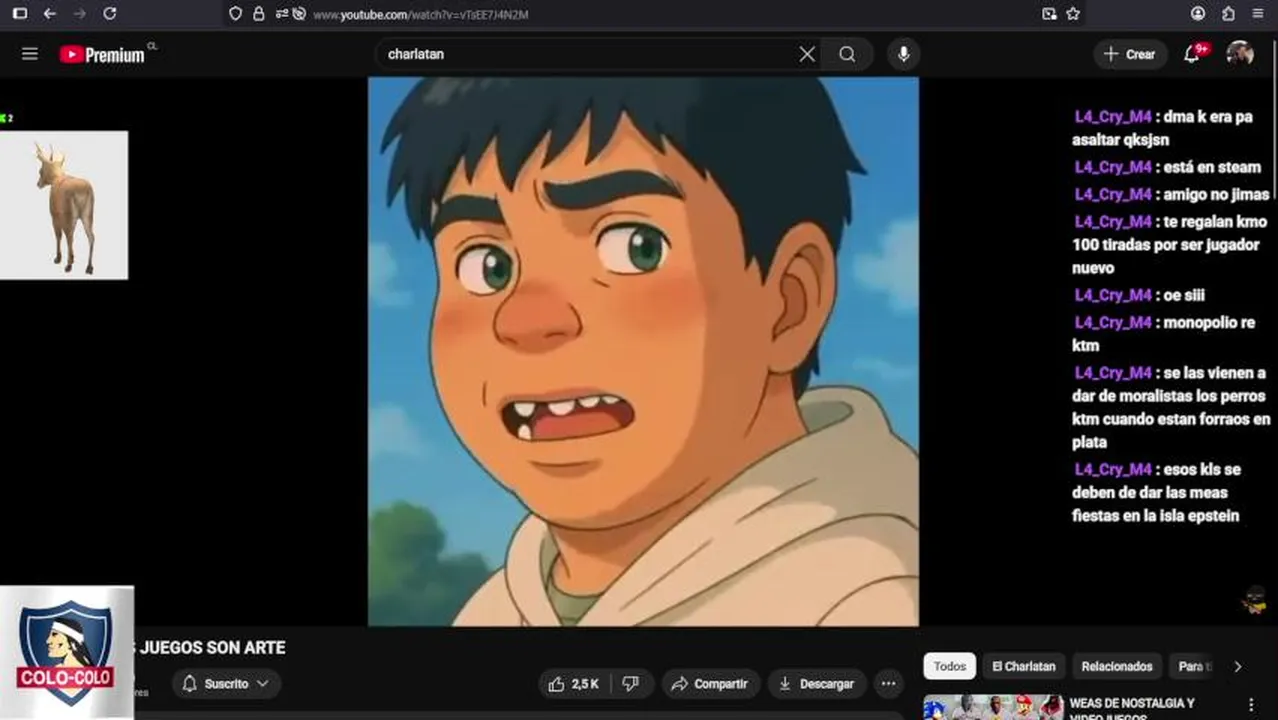
Task: Click the Compartir share button
Action: [x=710, y=684]
